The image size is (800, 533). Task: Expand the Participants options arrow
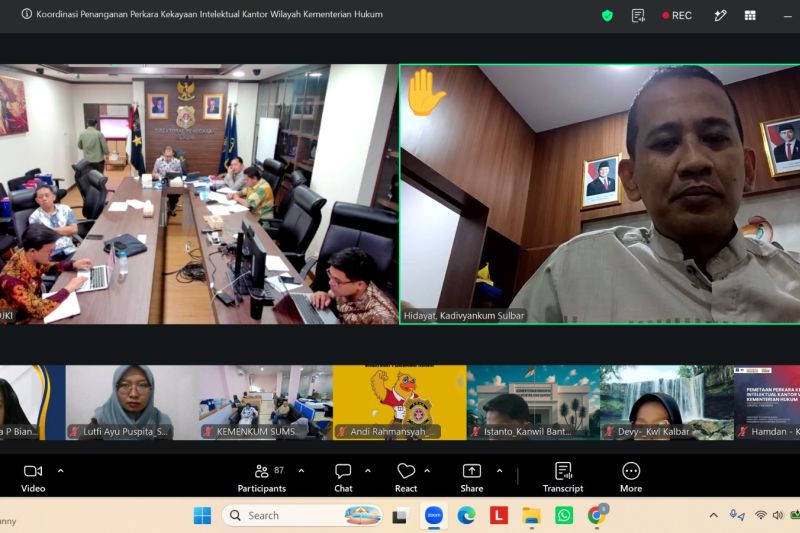302,471
